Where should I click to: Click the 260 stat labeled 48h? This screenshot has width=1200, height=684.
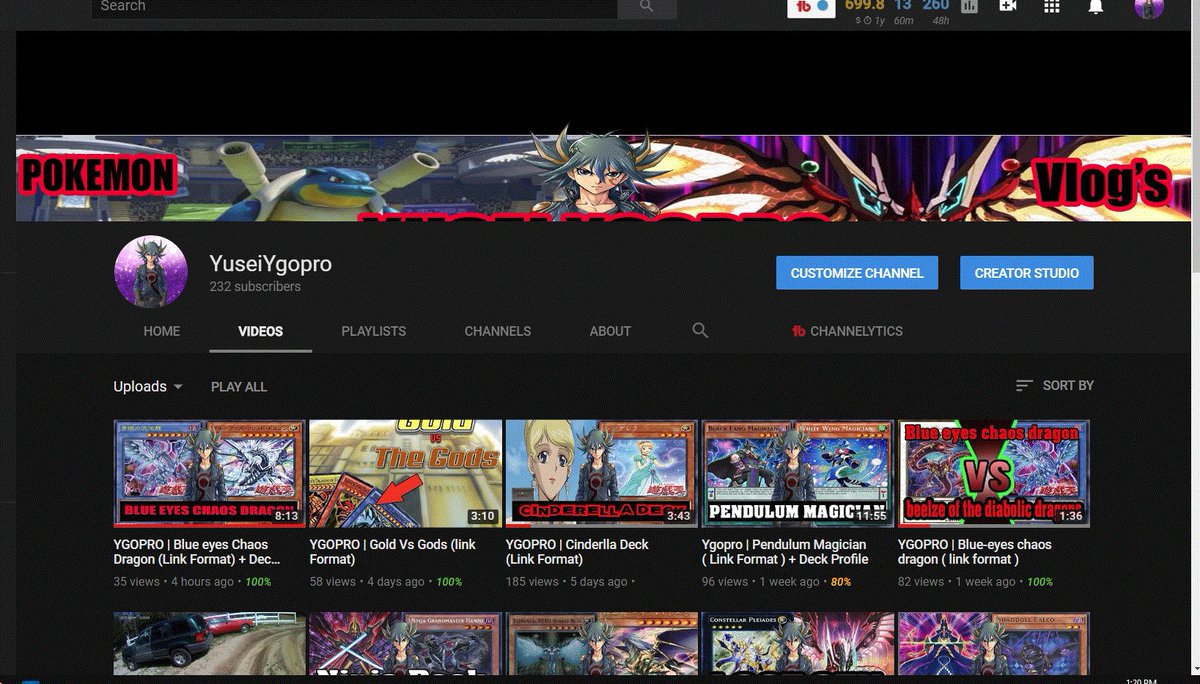936,5
